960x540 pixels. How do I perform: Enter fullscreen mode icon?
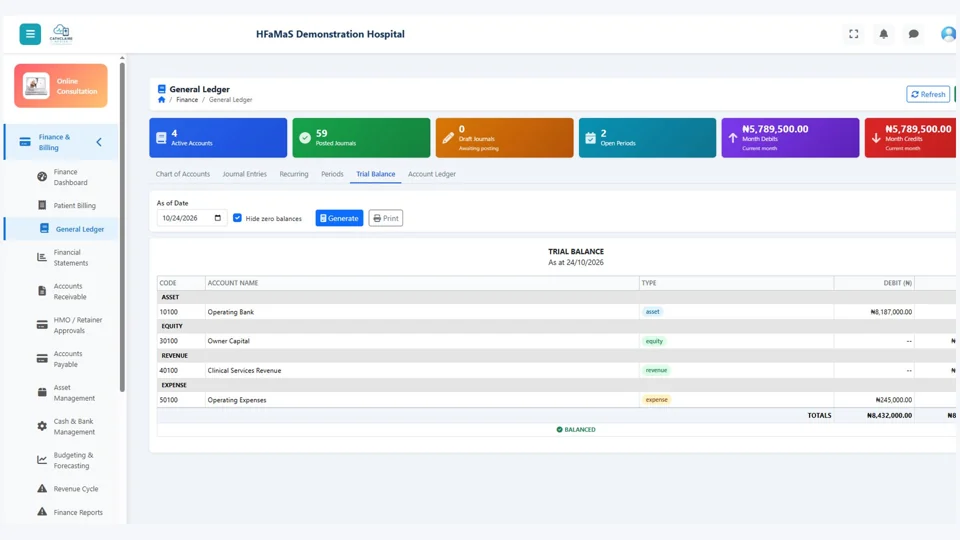coord(853,34)
